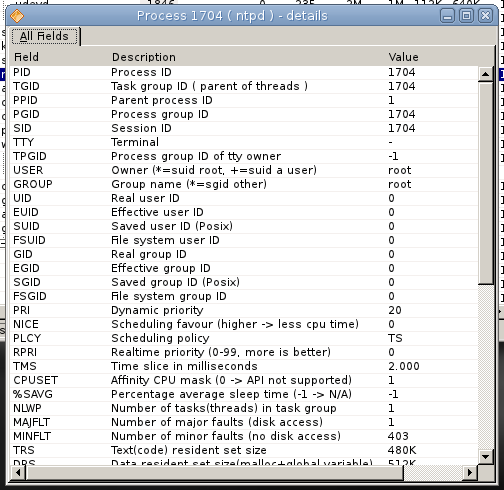Click the 'Real user ID' description
This screenshot has height=490, width=504.
pos(145,198)
